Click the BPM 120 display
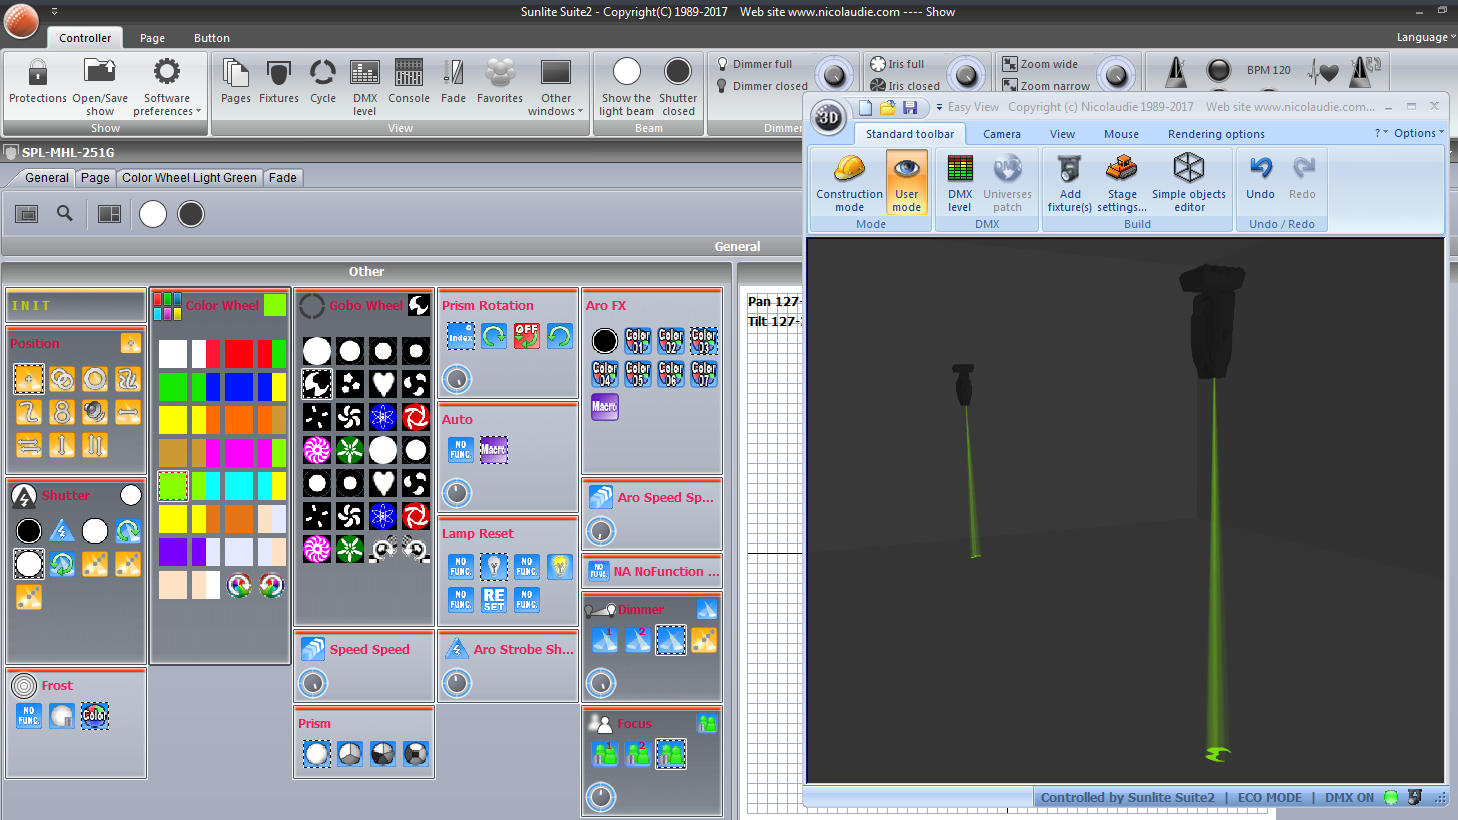Screen dimensions: 1458x820 1268,70
